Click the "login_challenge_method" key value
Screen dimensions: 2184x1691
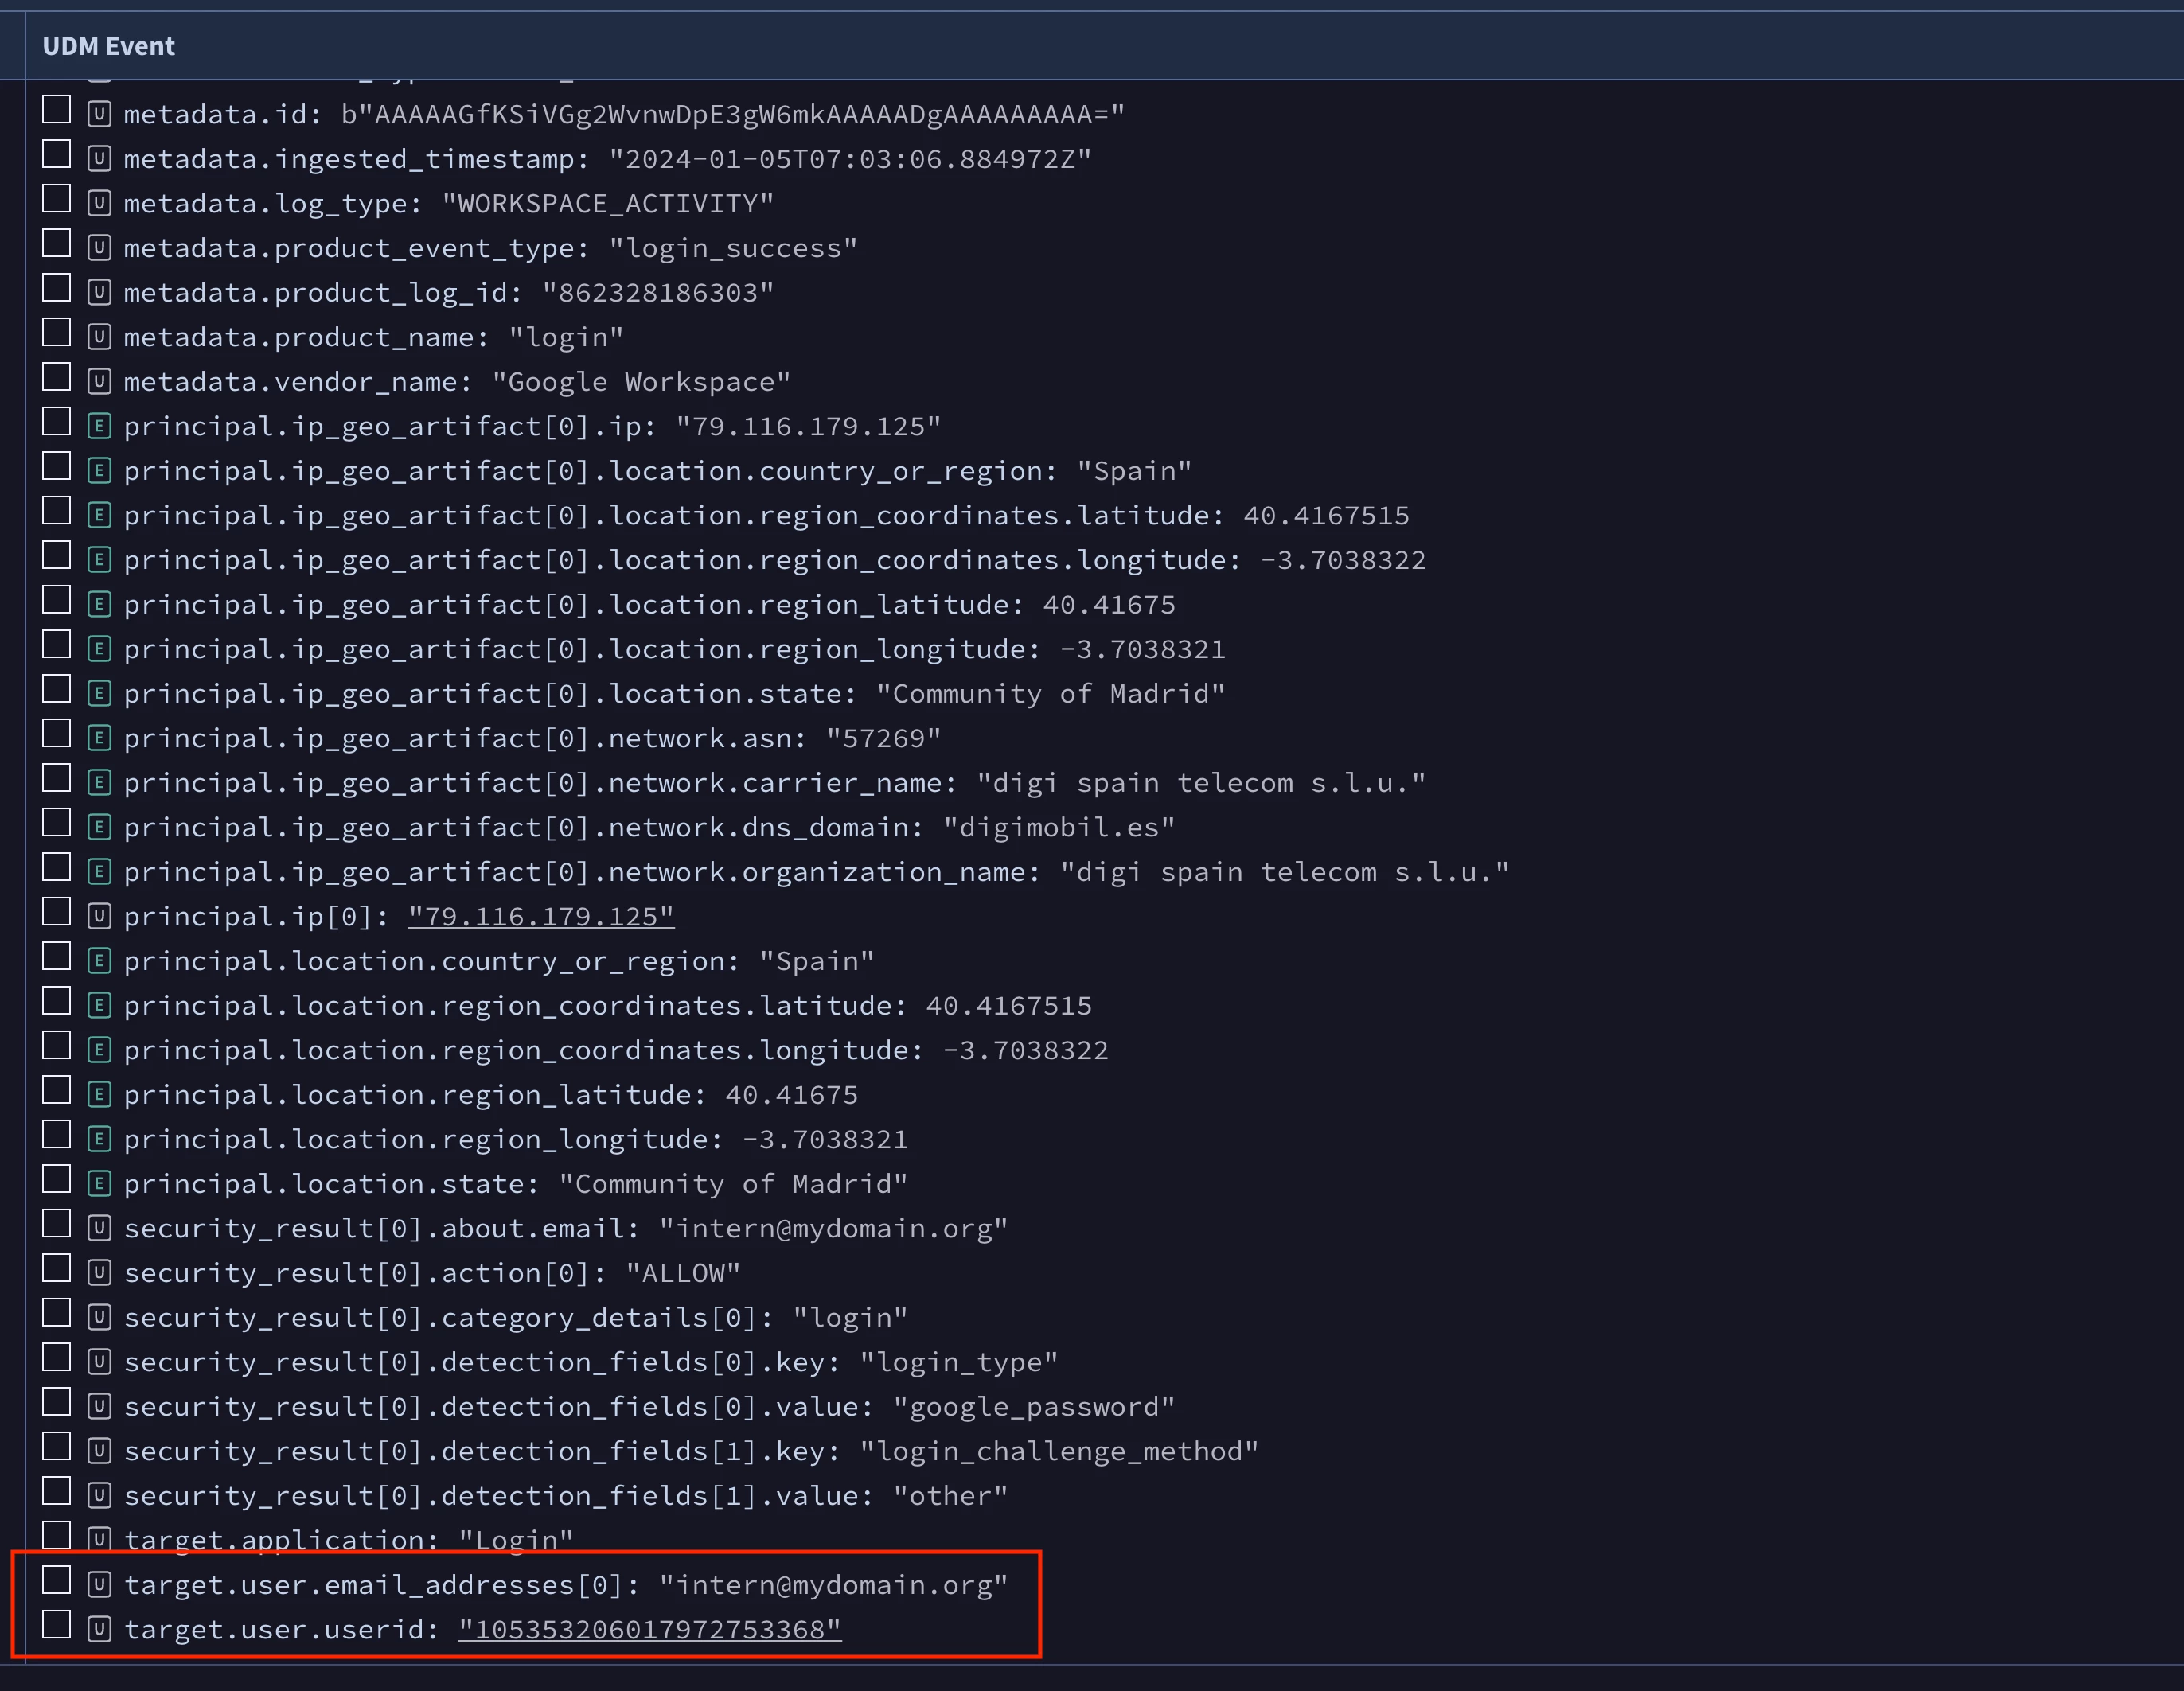(1059, 1451)
